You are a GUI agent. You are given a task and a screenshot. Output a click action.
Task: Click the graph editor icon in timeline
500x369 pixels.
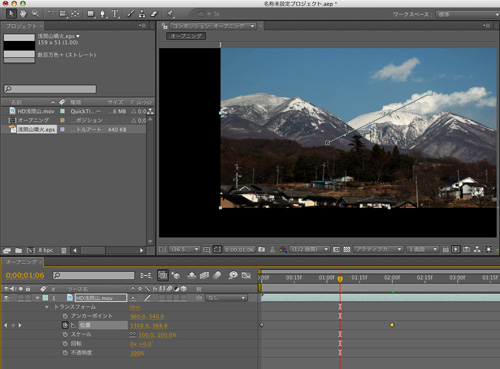point(246,275)
